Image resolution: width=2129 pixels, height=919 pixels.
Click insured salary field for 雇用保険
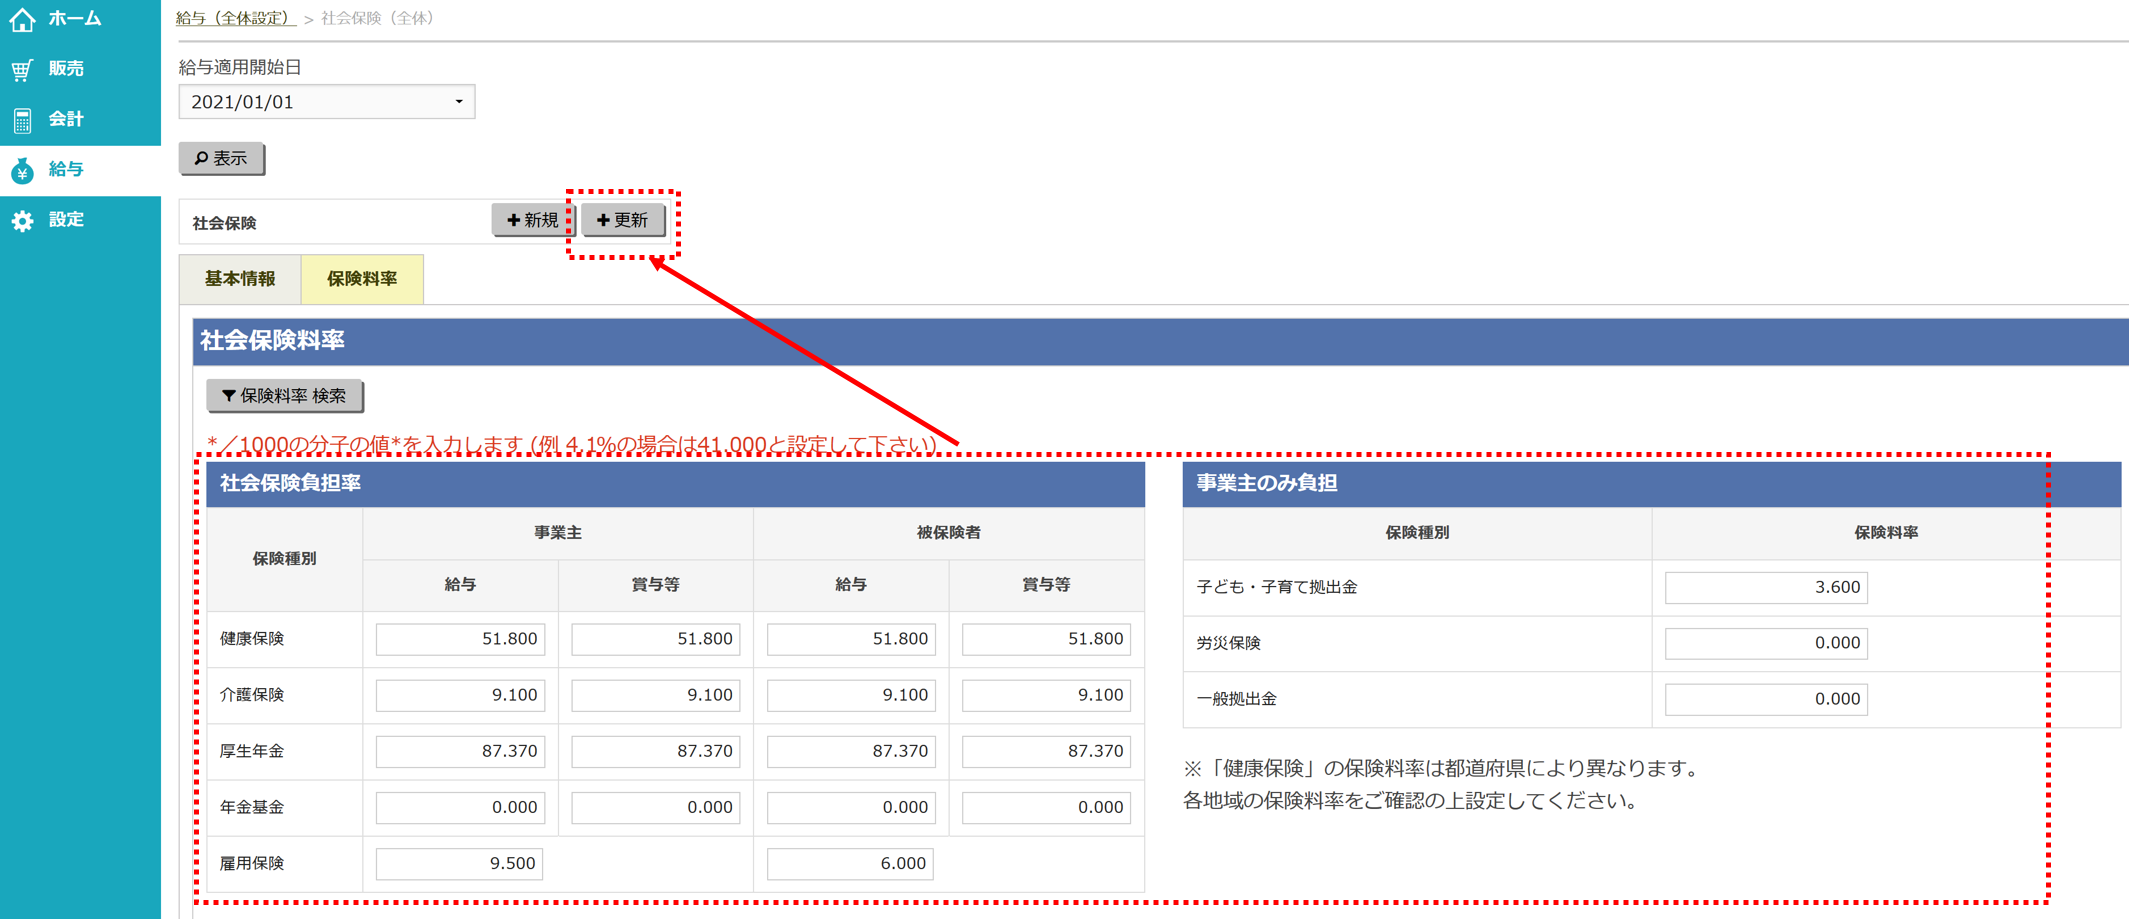[849, 863]
